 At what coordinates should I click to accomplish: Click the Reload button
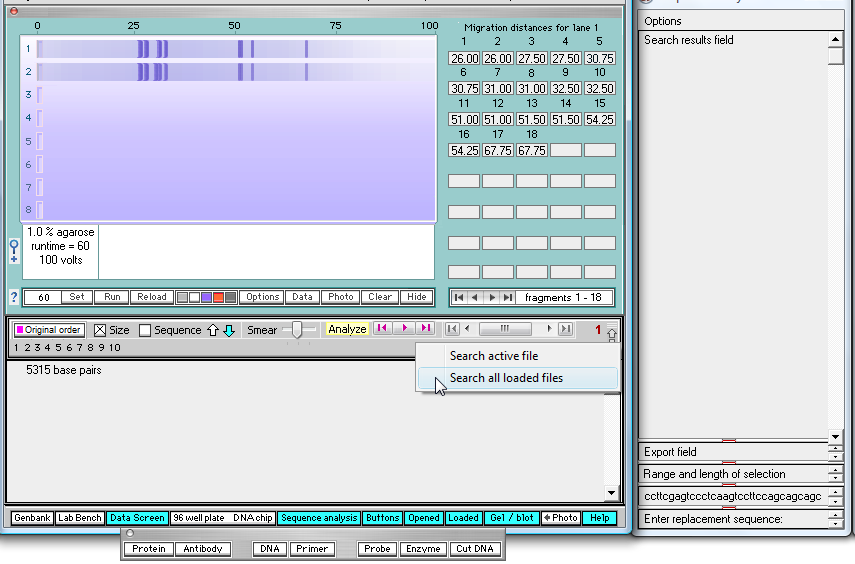(151, 297)
